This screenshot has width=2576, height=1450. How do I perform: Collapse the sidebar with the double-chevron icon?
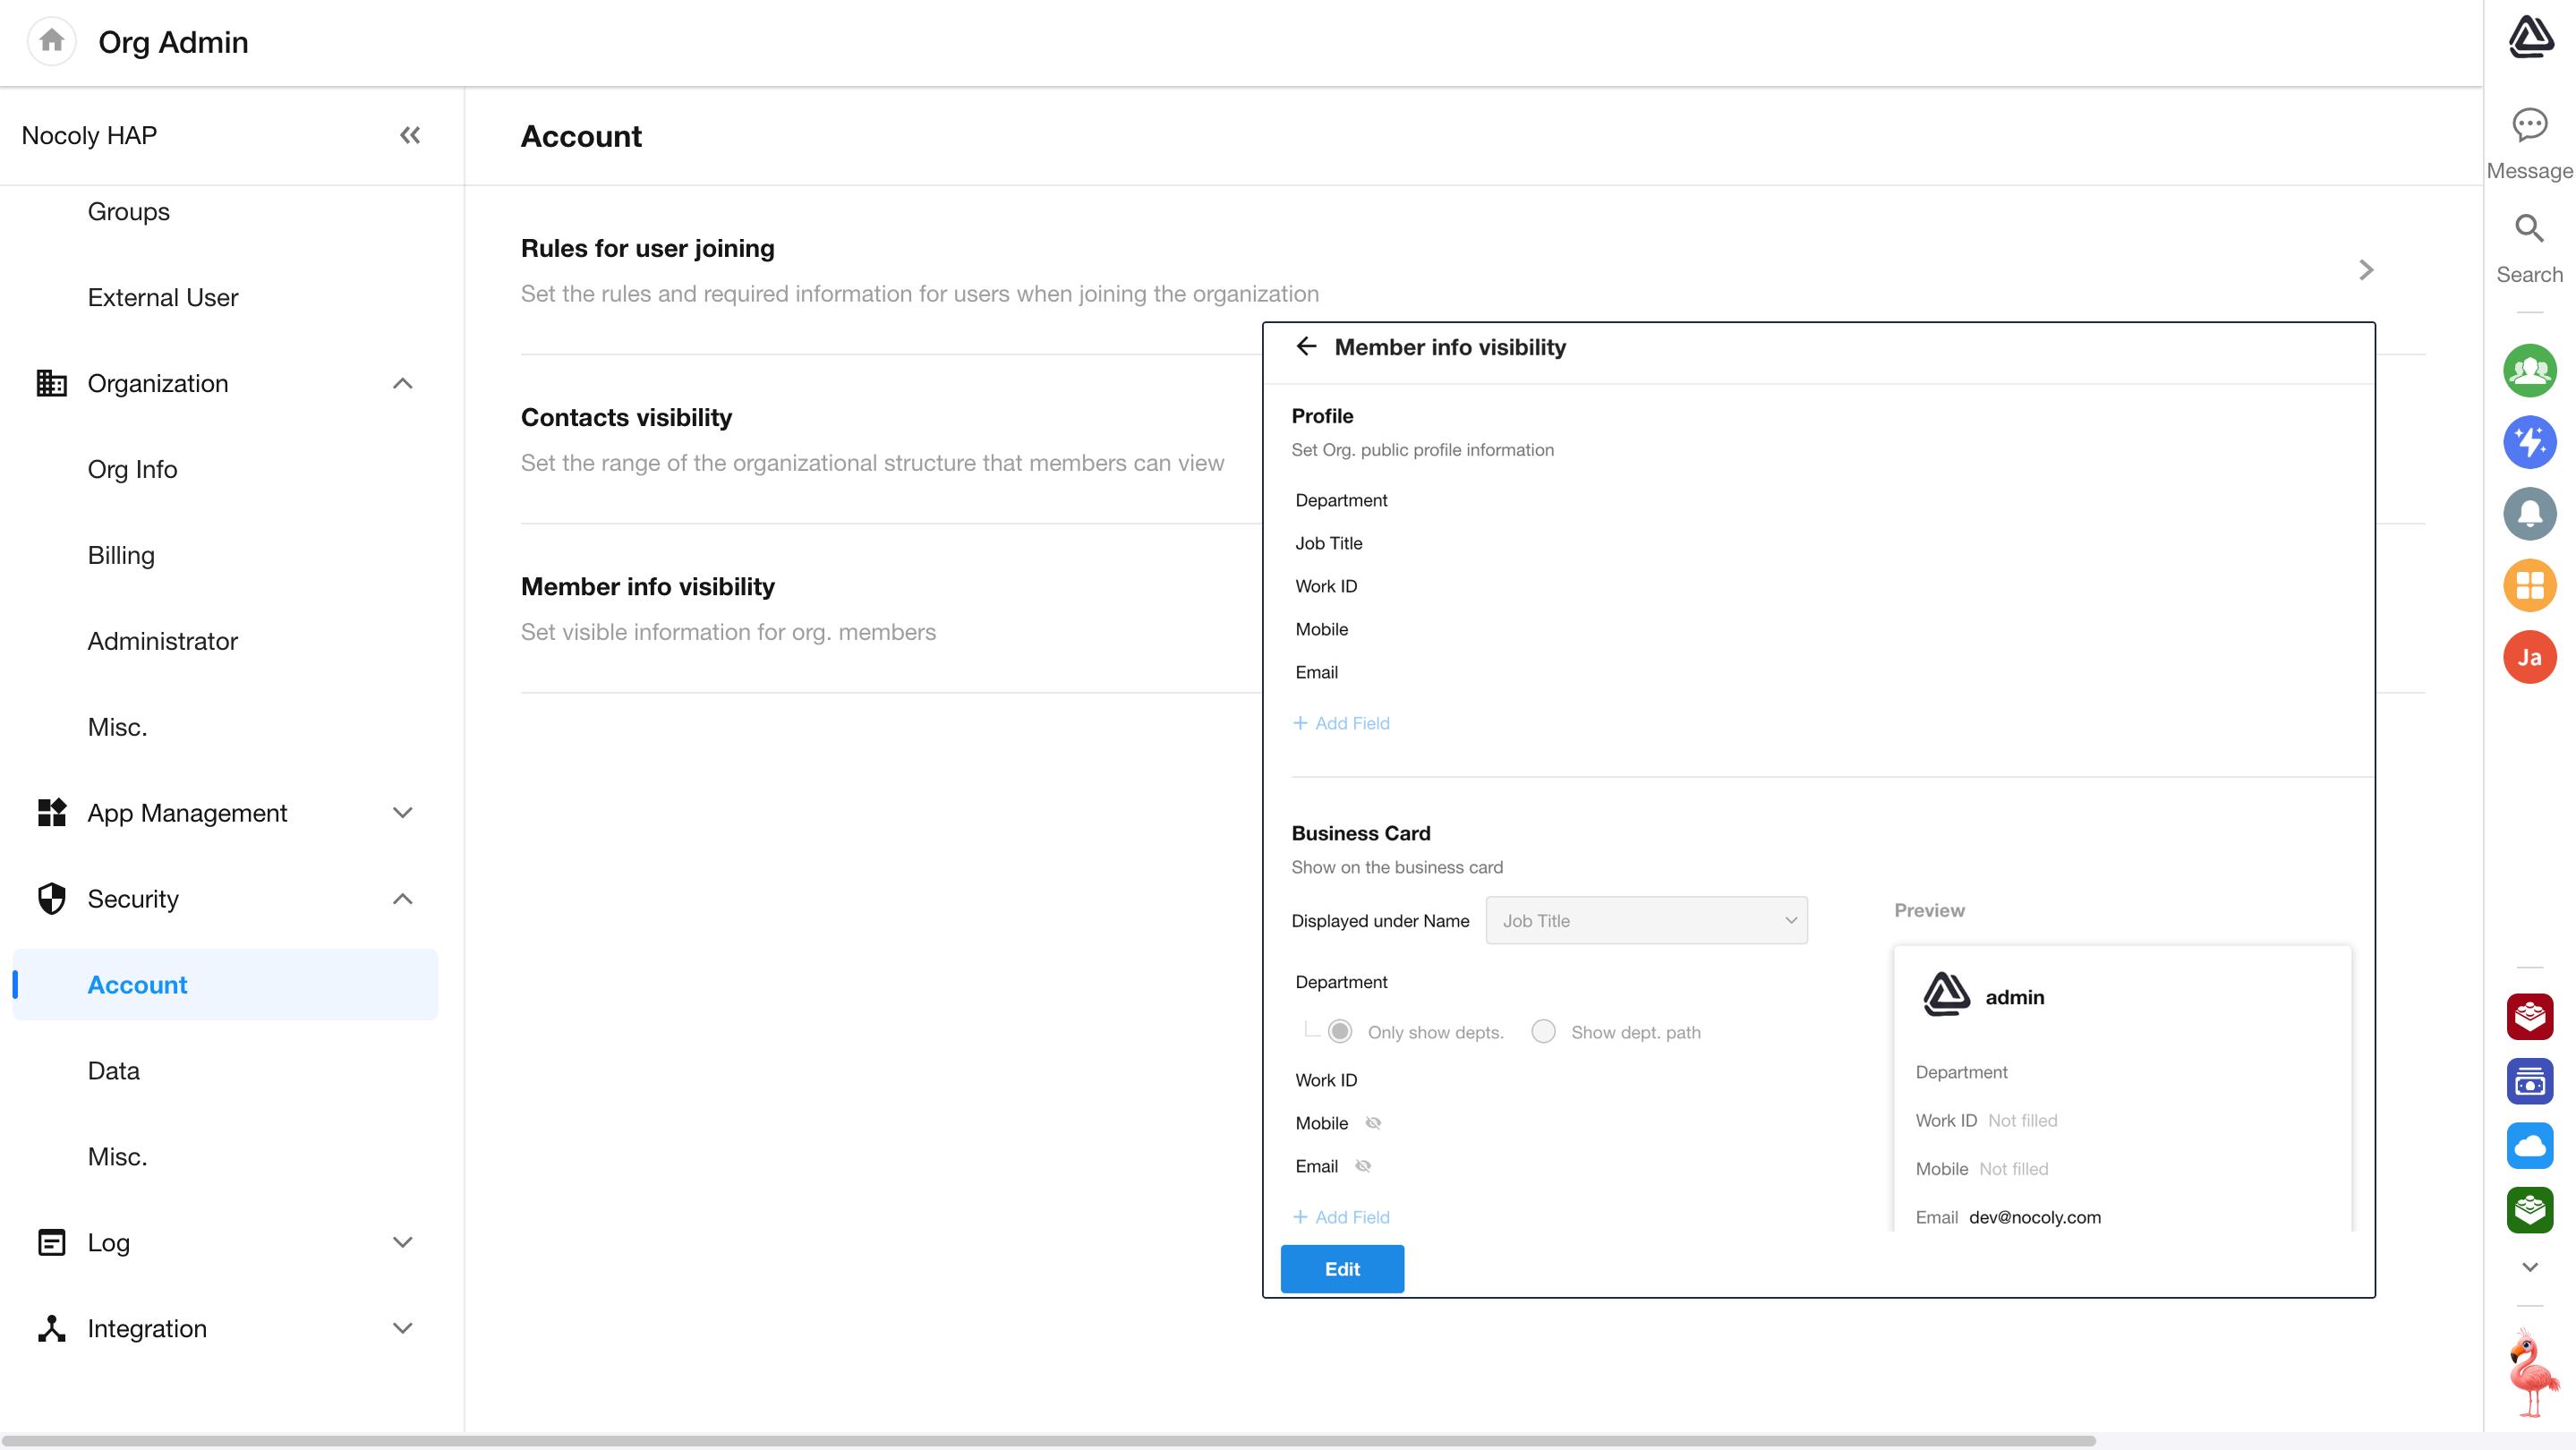pos(410,135)
